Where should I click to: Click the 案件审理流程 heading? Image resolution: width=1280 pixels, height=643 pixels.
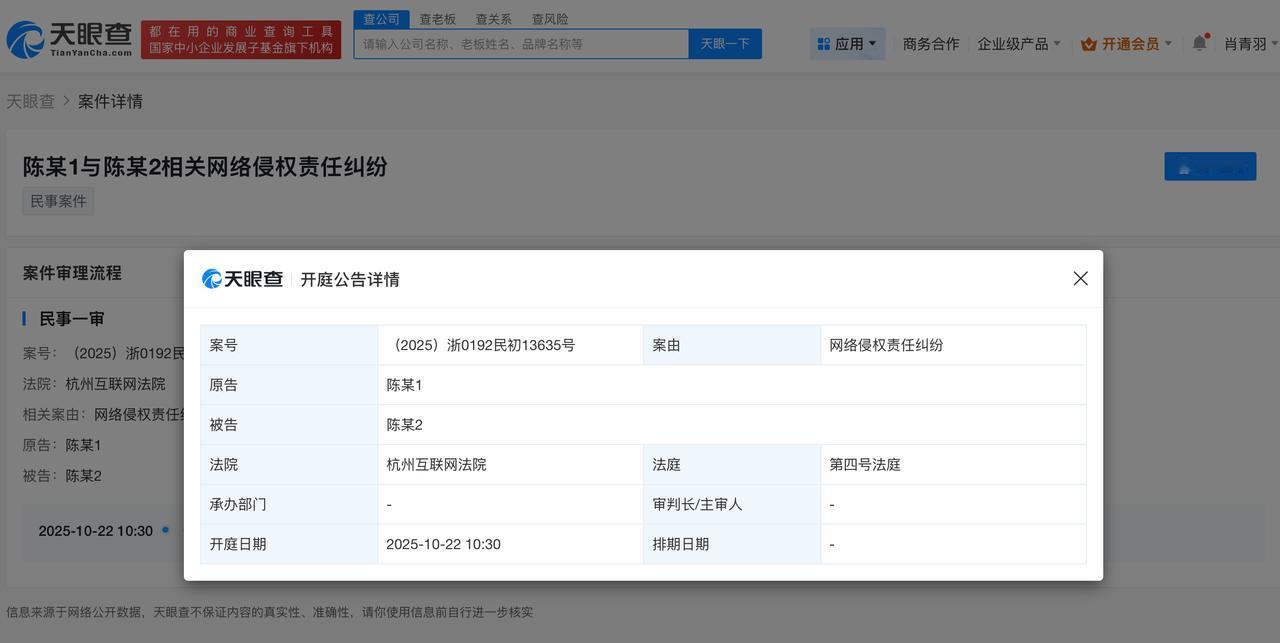(72, 273)
